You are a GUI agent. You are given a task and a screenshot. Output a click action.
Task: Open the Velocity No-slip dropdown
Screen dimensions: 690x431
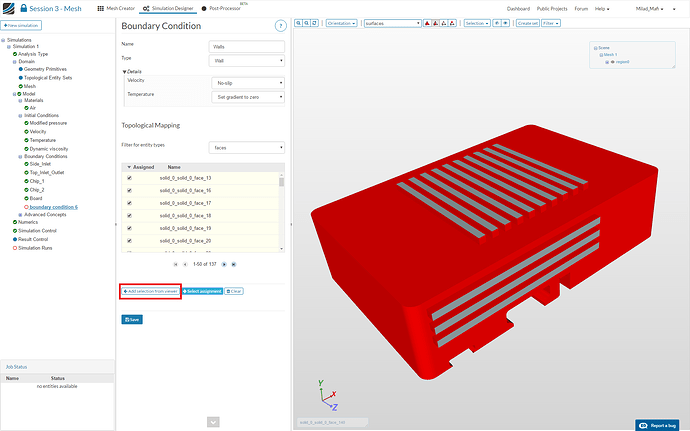(248, 82)
